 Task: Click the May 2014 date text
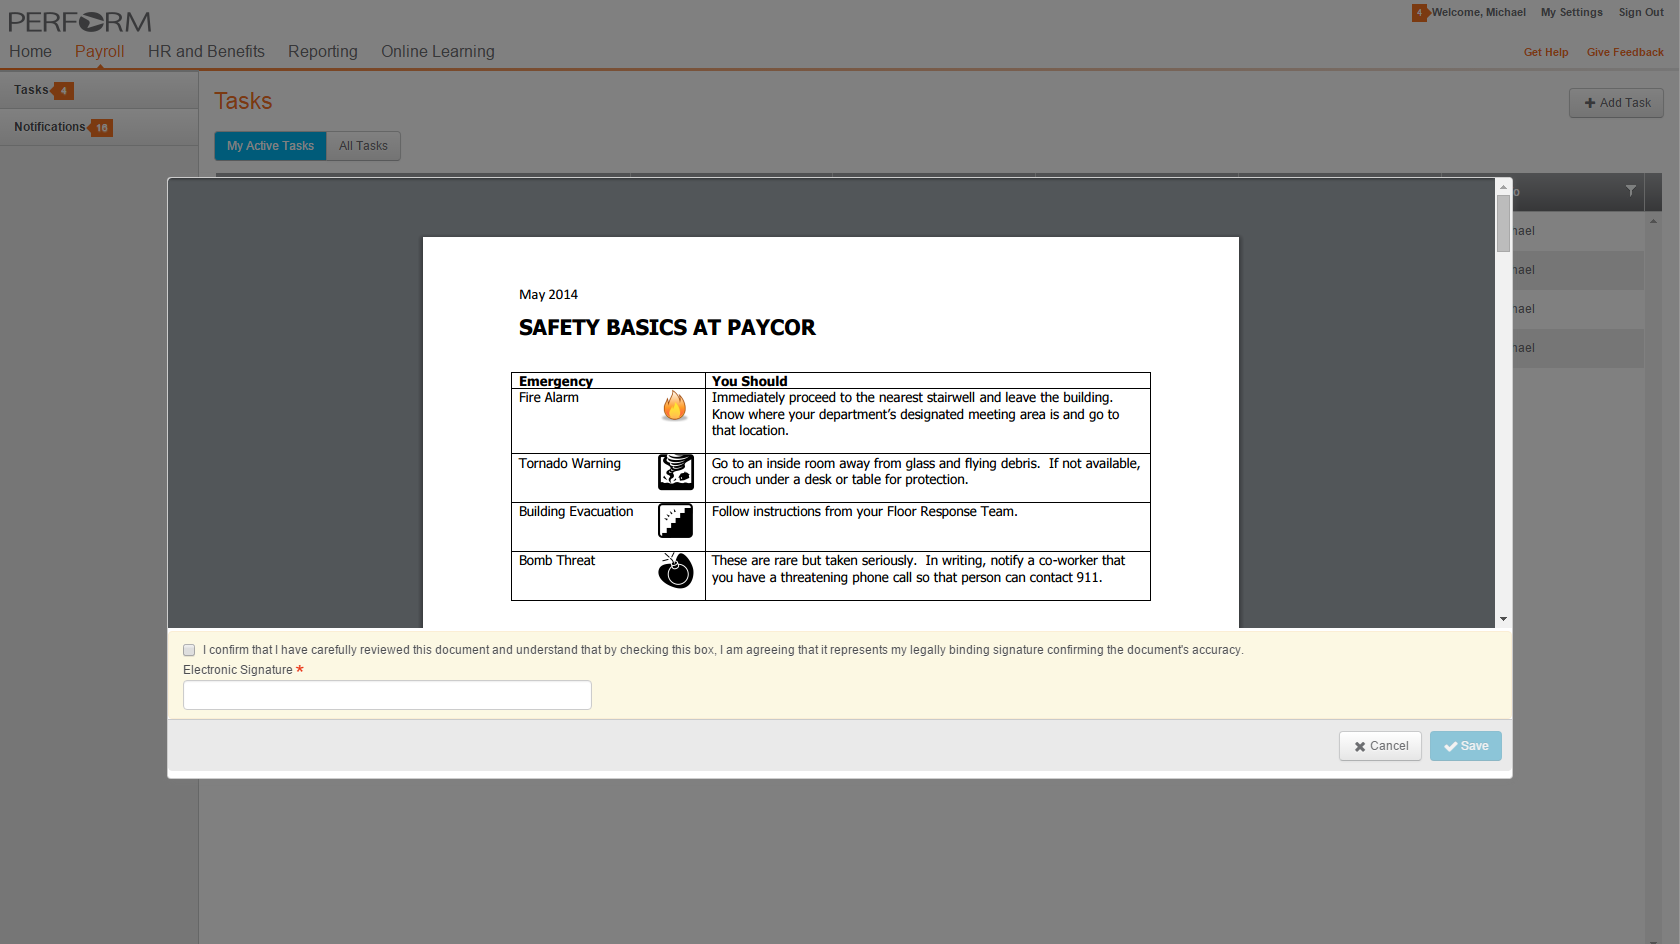coord(548,295)
